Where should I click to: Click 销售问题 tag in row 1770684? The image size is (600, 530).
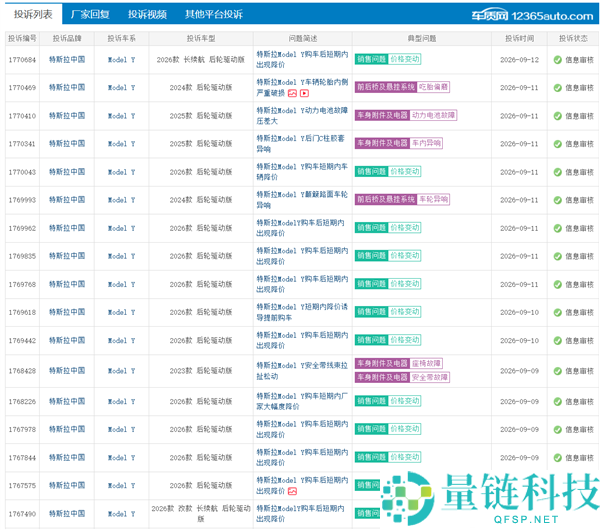[x=372, y=59]
